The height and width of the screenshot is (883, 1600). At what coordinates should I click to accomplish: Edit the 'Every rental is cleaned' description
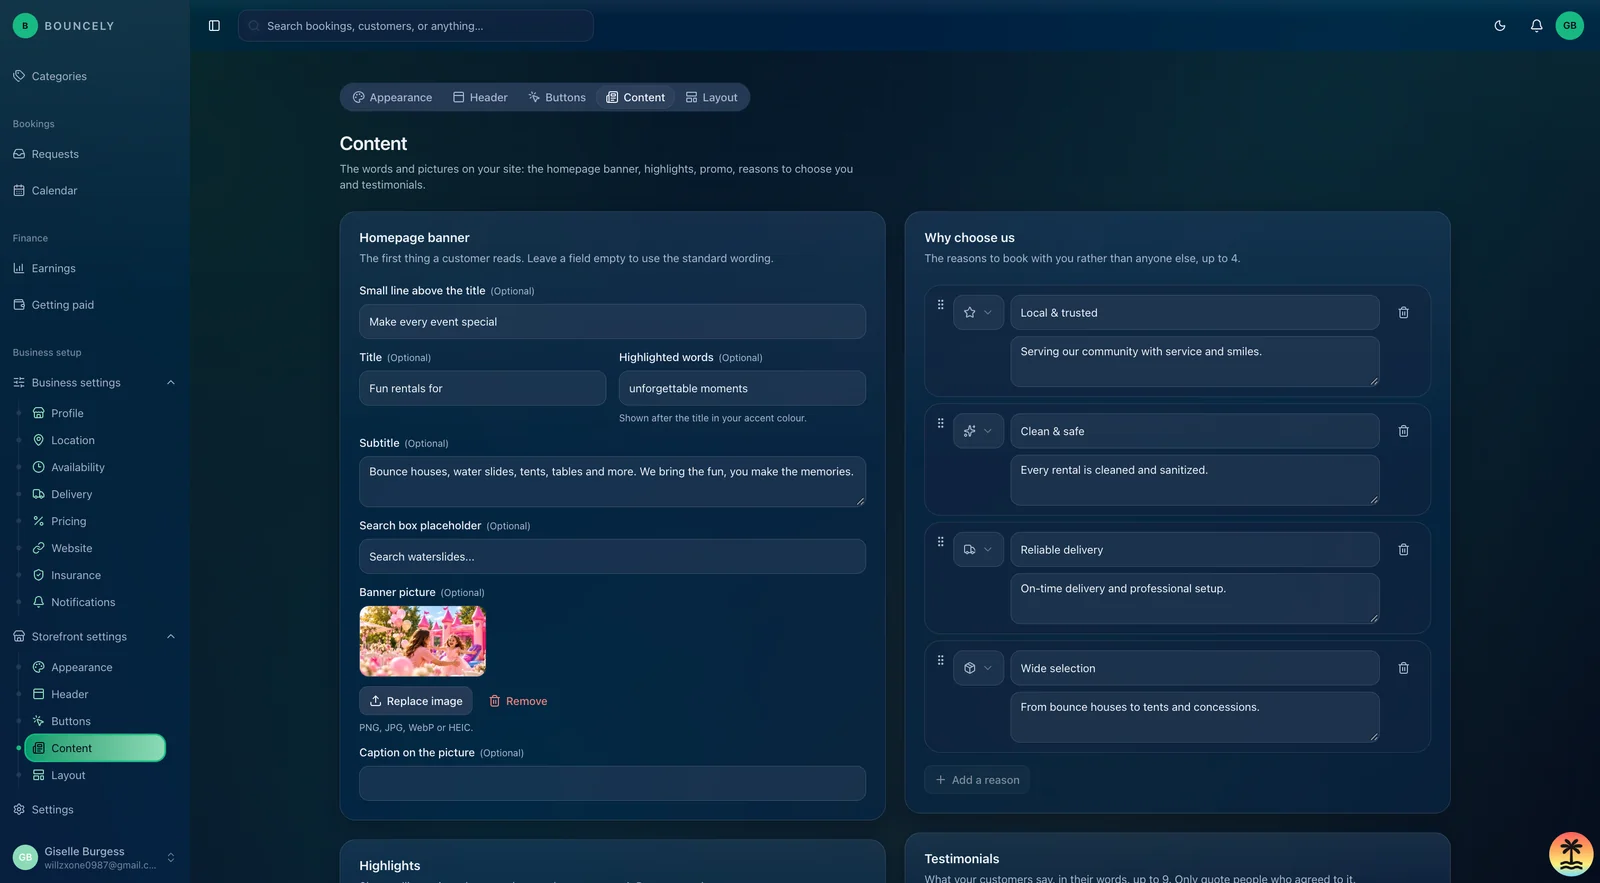coord(1195,480)
